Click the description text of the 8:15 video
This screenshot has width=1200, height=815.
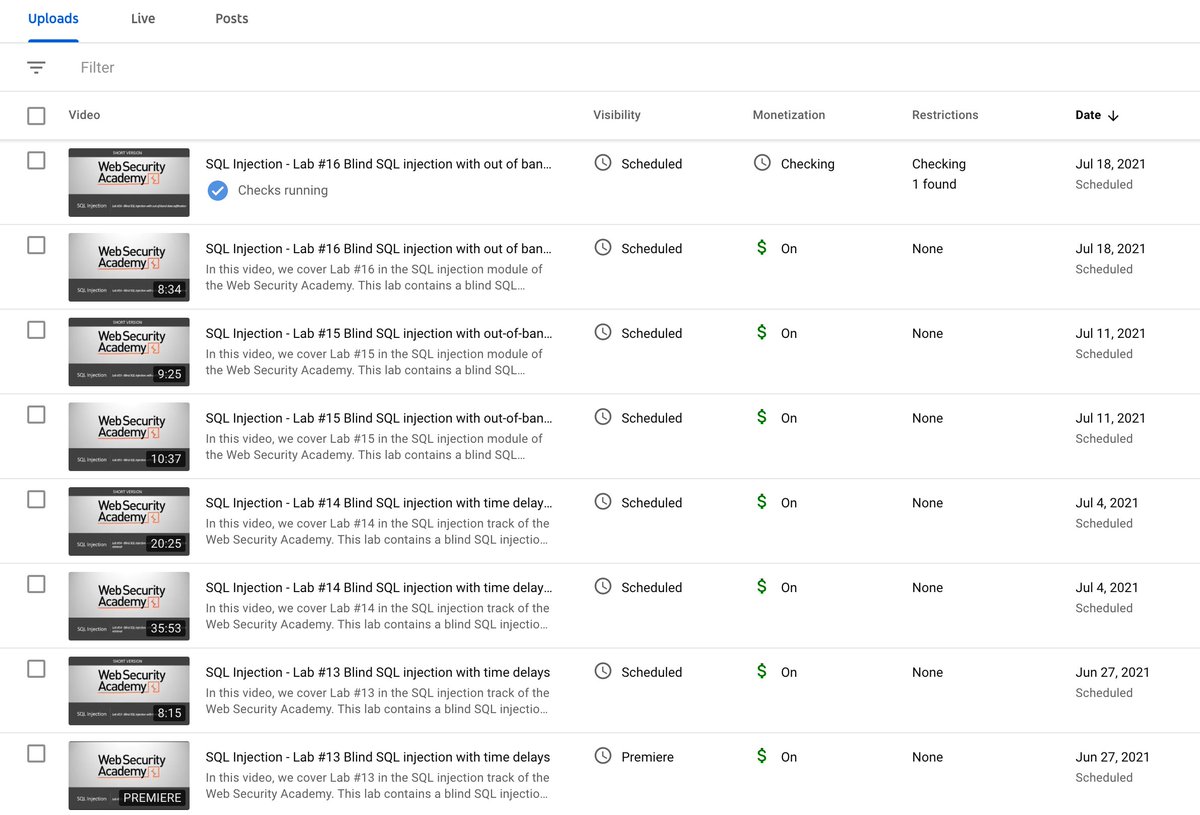tap(378, 701)
